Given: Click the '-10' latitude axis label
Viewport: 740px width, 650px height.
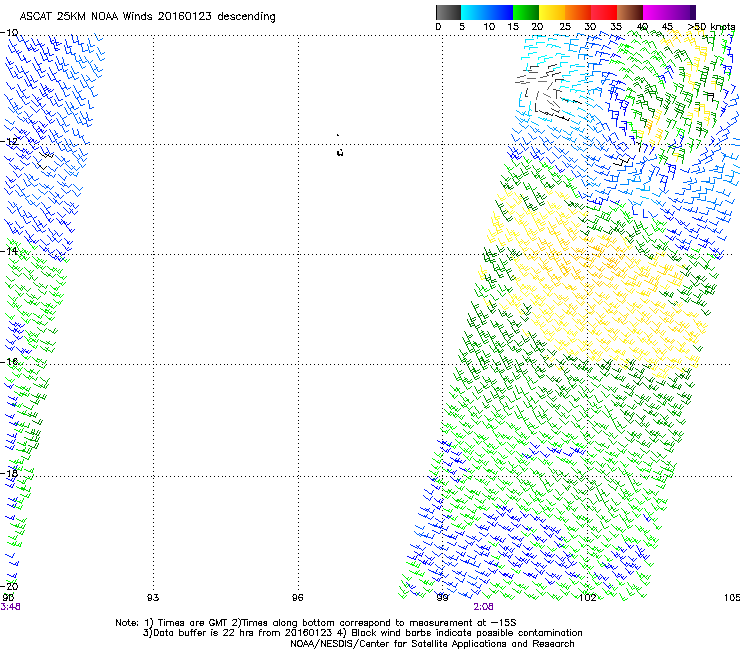Looking at the screenshot, I should pos(9,33).
